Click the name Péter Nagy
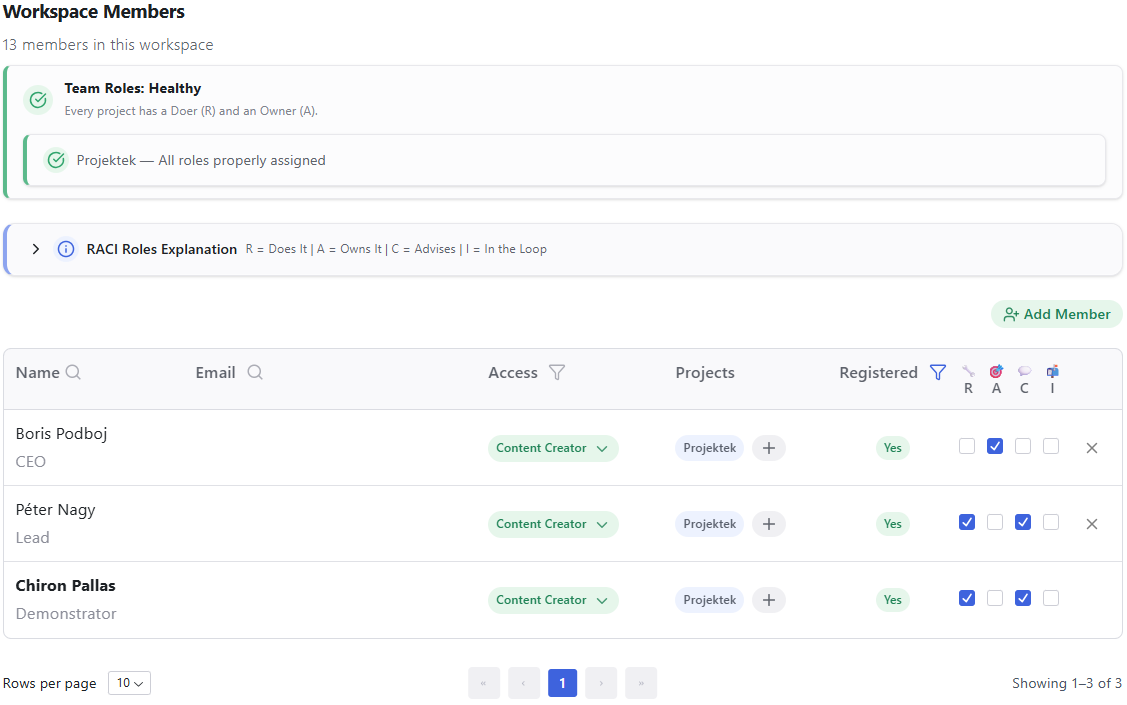The width and height of the screenshot is (1127, 705). tap(55, 510)
